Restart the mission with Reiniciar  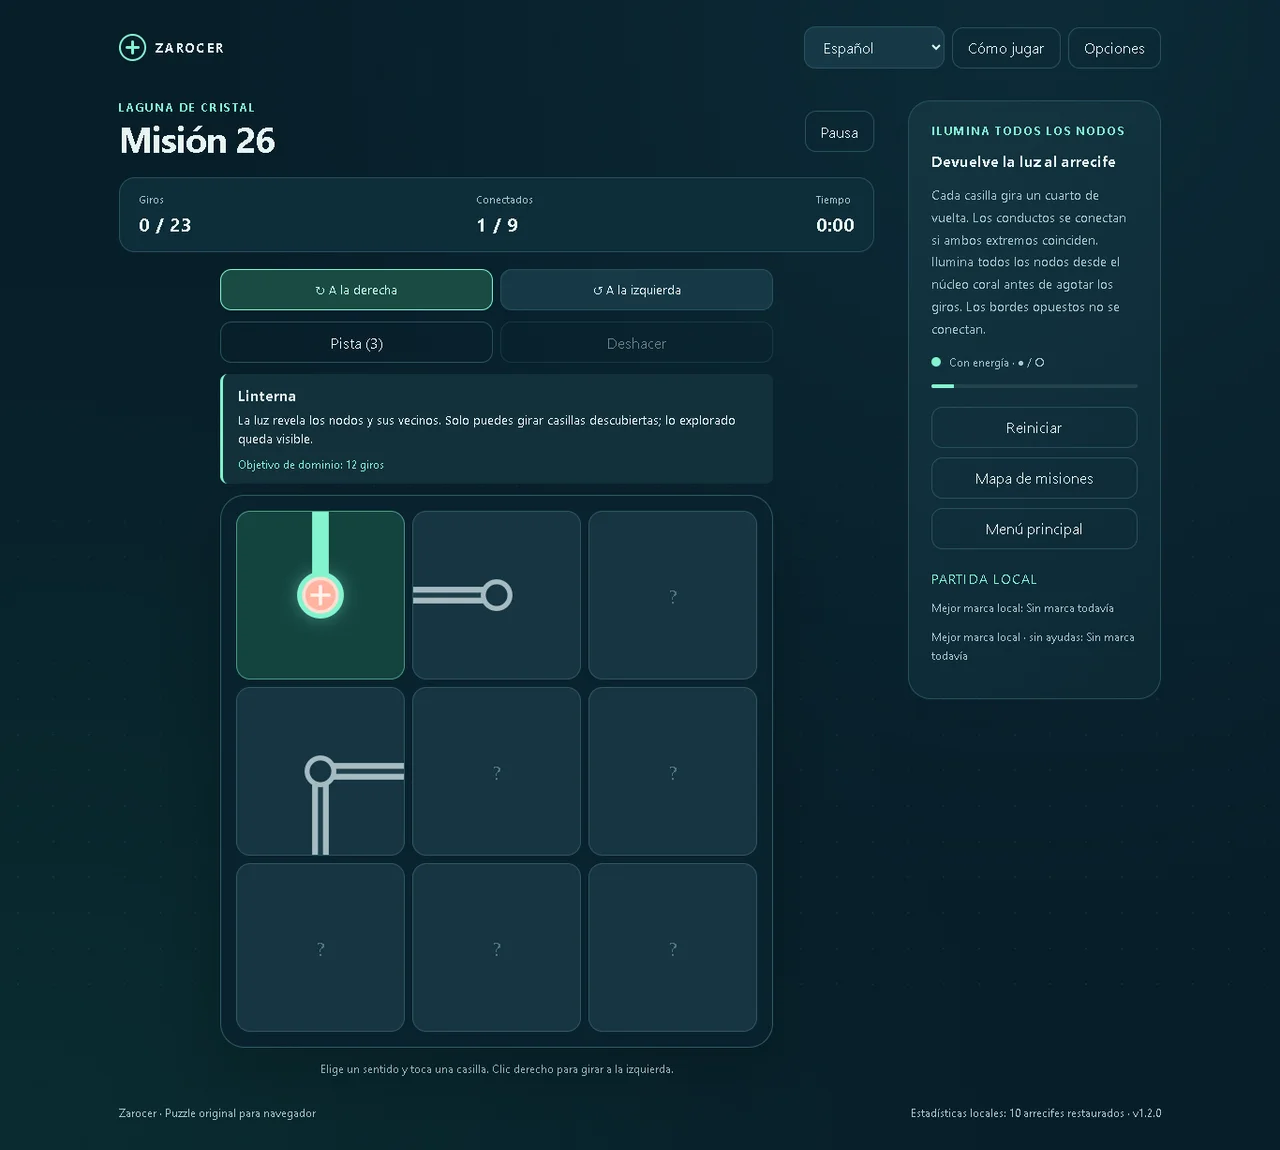point(1034,428)
